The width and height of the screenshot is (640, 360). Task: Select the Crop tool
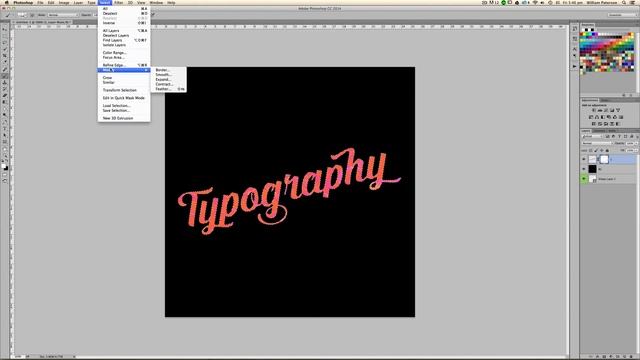5,56
